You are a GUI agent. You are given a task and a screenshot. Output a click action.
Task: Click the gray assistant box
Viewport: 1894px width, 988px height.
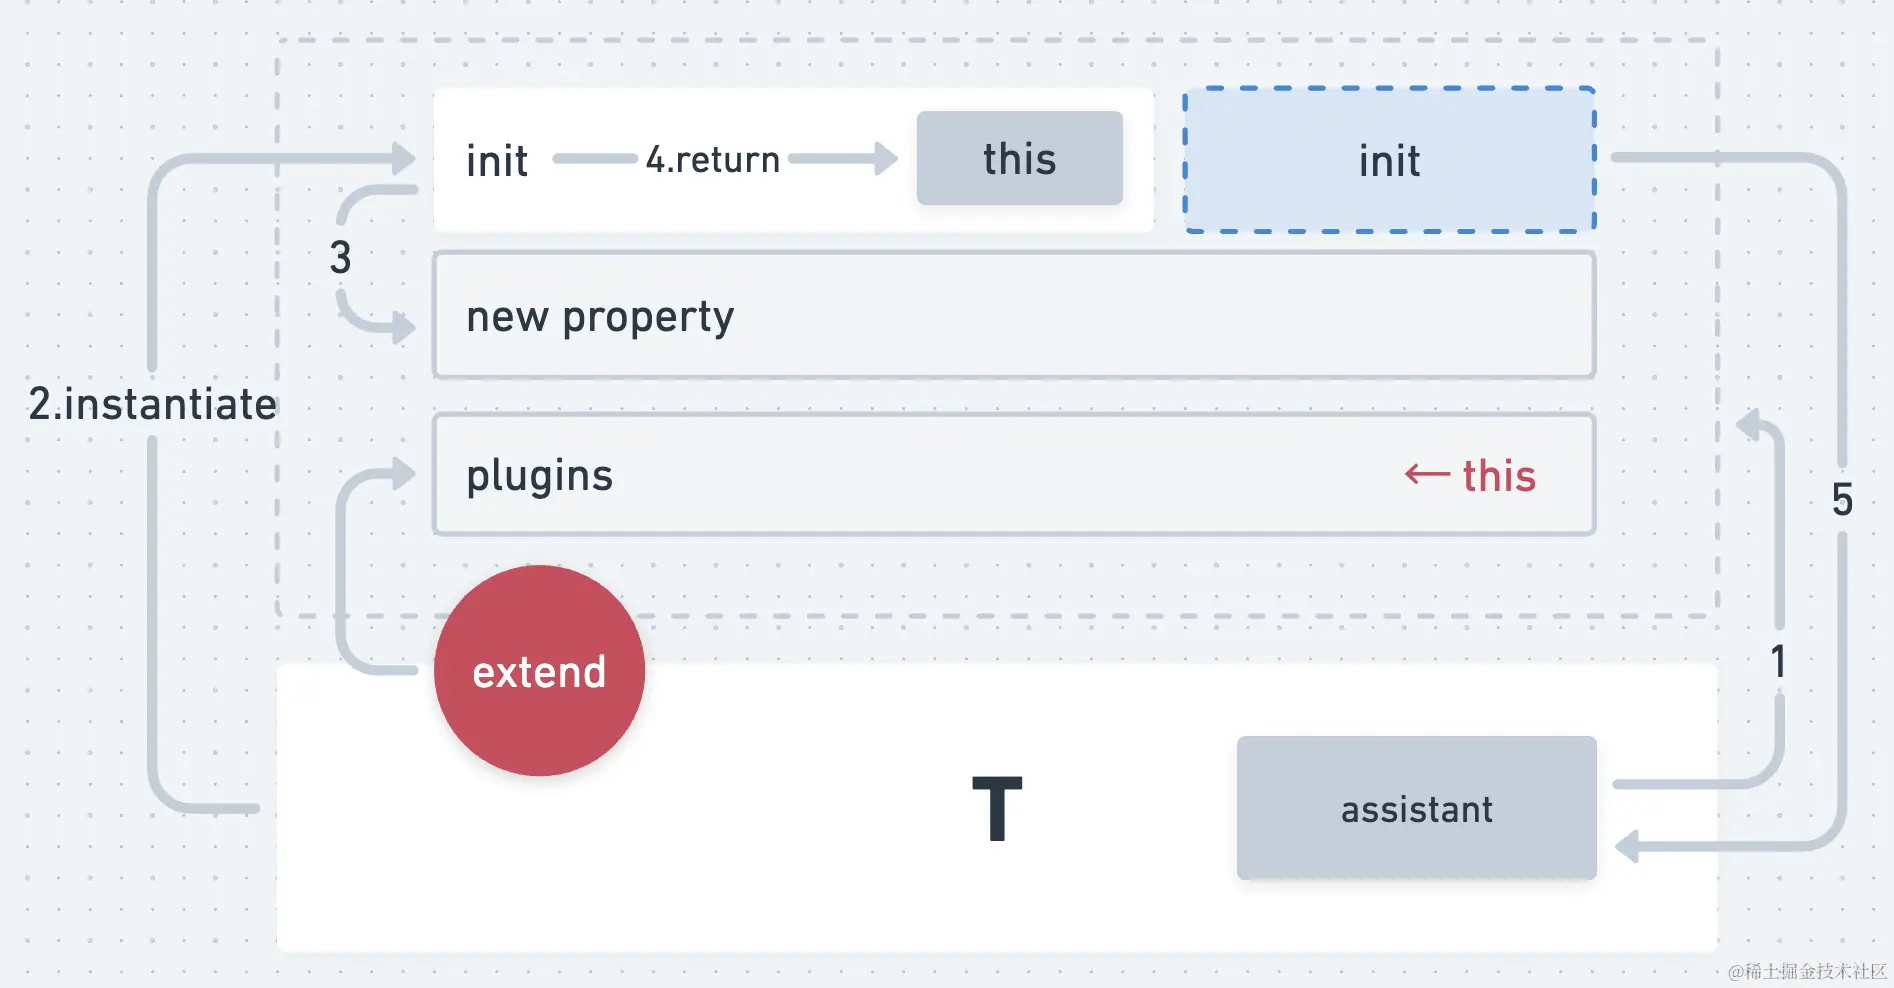[x=1416, y=808]
